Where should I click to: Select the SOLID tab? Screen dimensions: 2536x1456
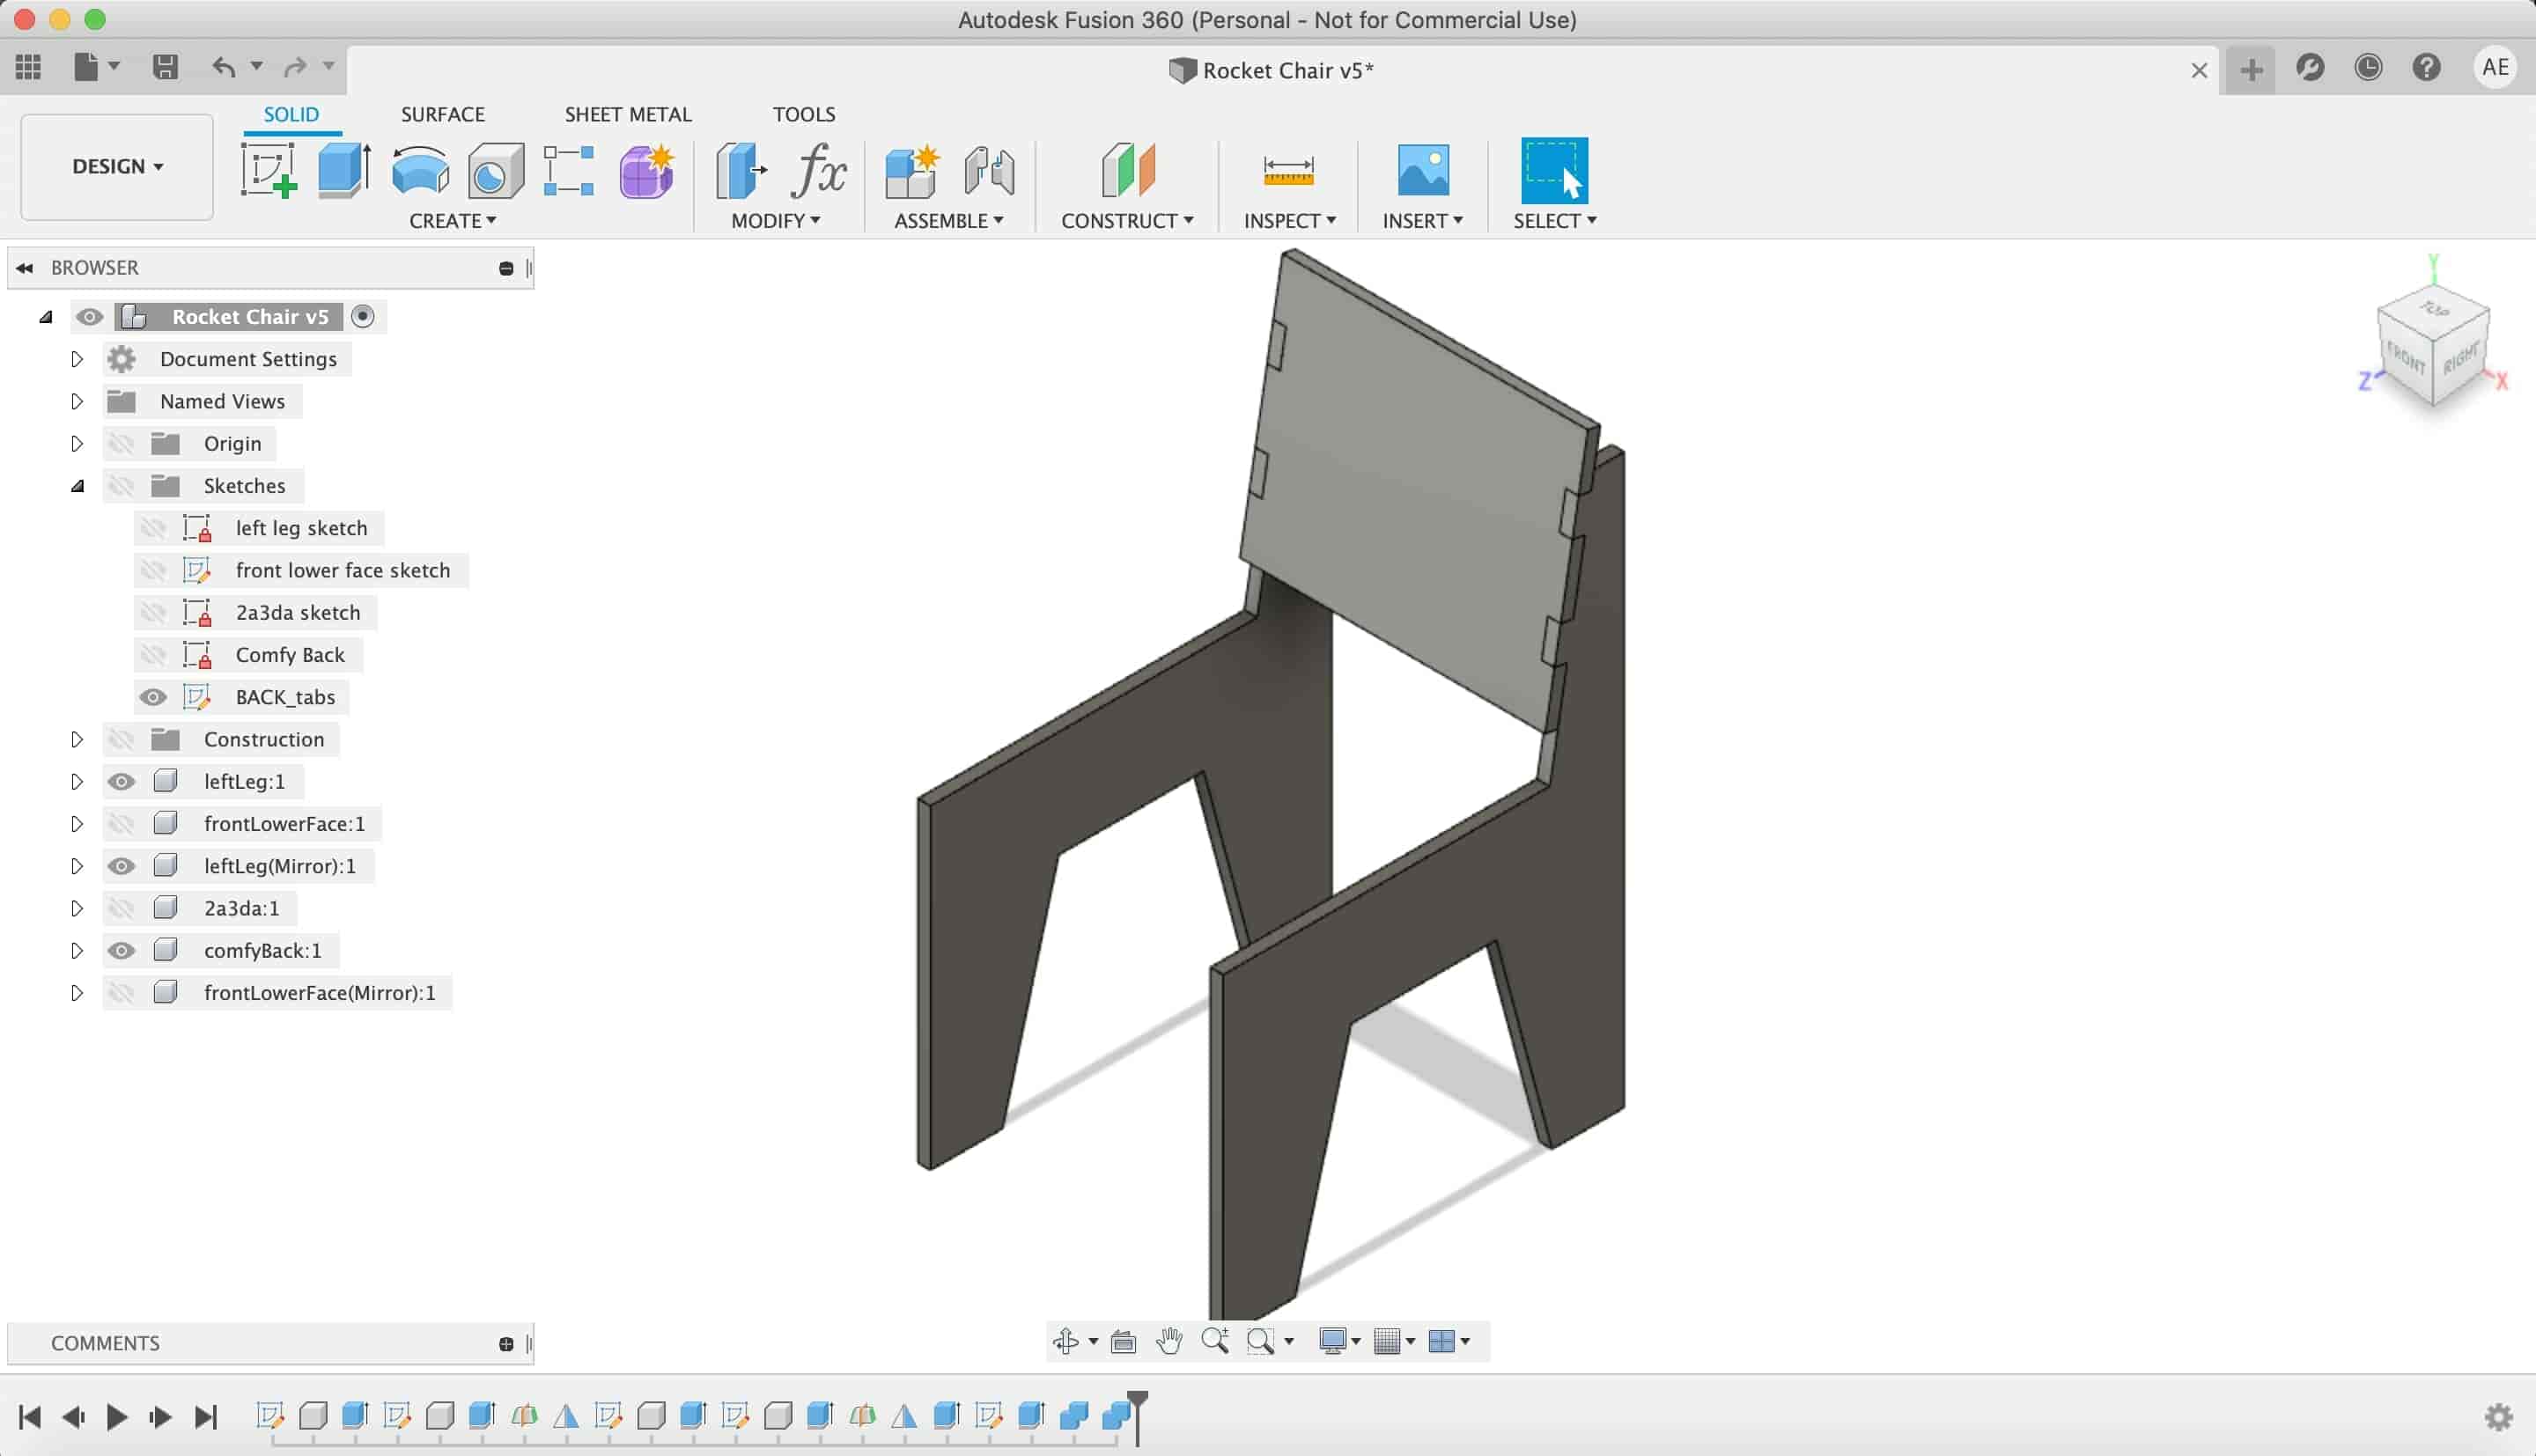(x=291, y=114)
